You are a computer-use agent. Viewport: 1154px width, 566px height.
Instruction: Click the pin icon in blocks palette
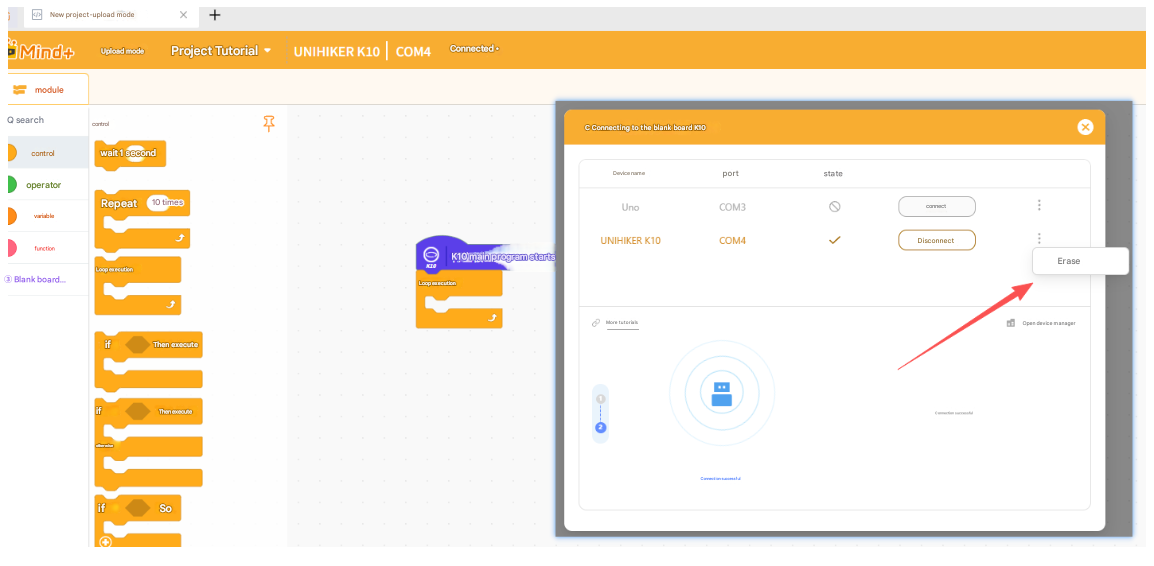[269, 124]
